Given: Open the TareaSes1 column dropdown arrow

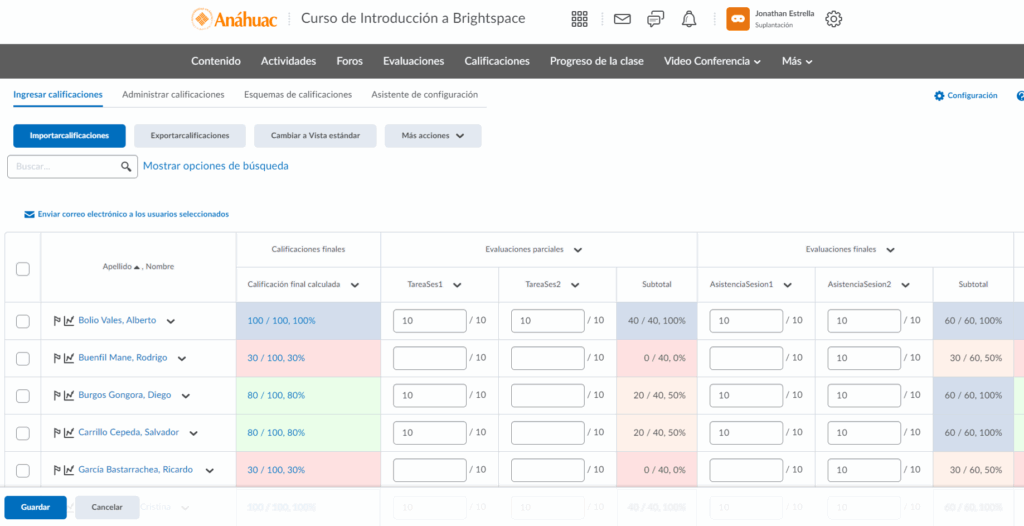Looking at the screenshot, I should (457, 285).
